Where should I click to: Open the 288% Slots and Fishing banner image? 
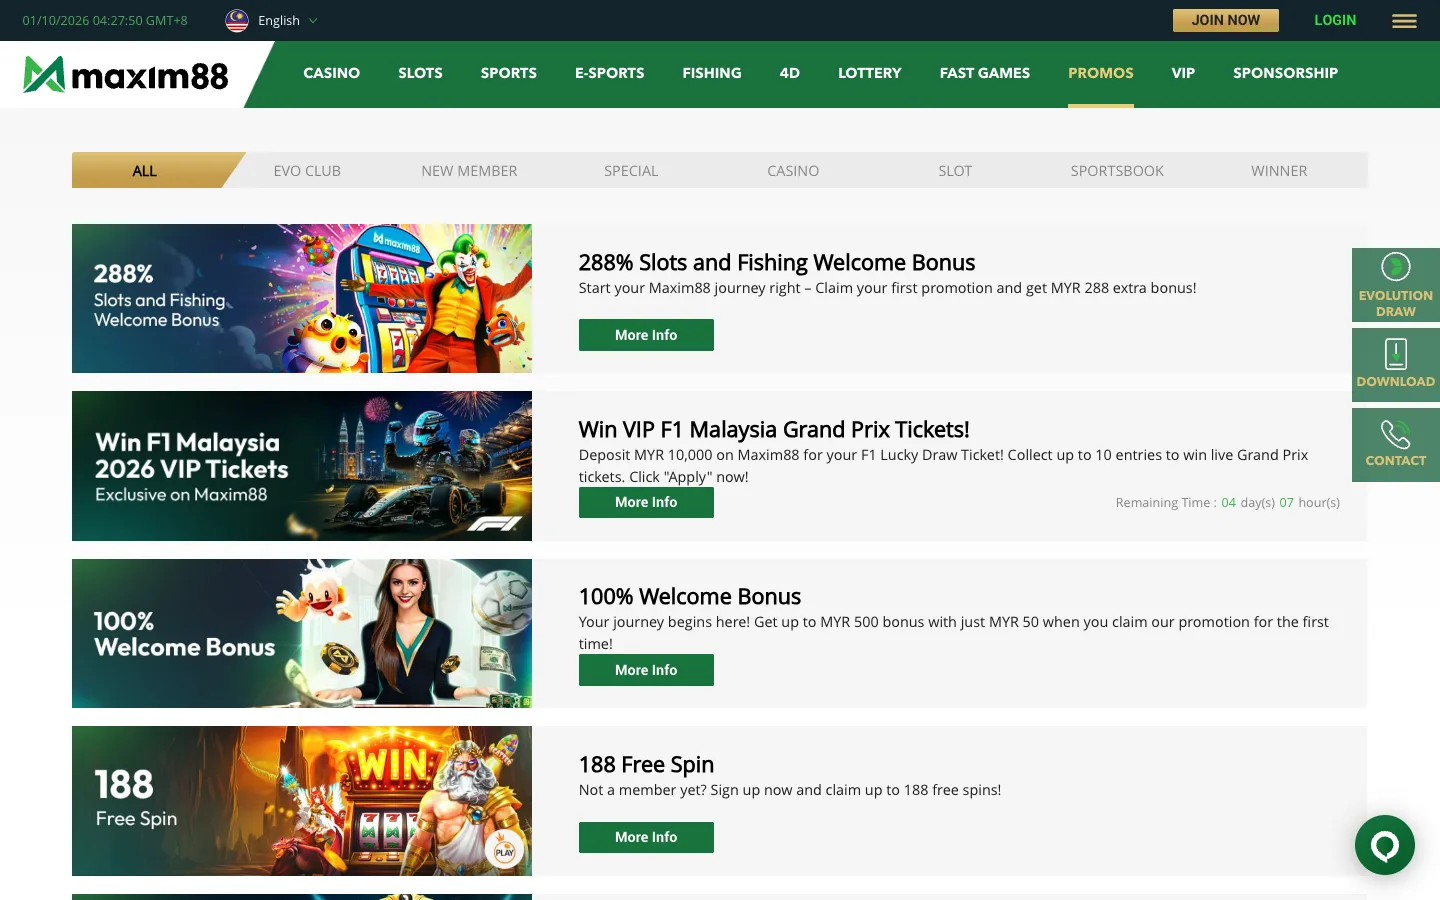tap(302, 298)
